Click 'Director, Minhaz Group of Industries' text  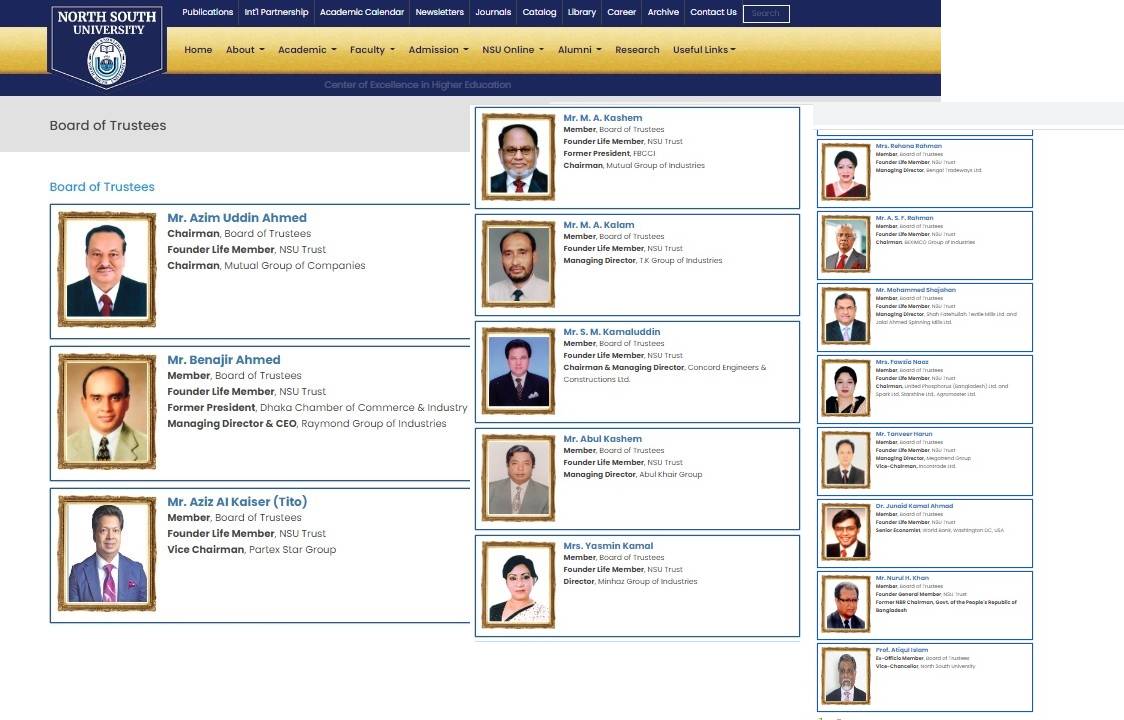[630, 581]
